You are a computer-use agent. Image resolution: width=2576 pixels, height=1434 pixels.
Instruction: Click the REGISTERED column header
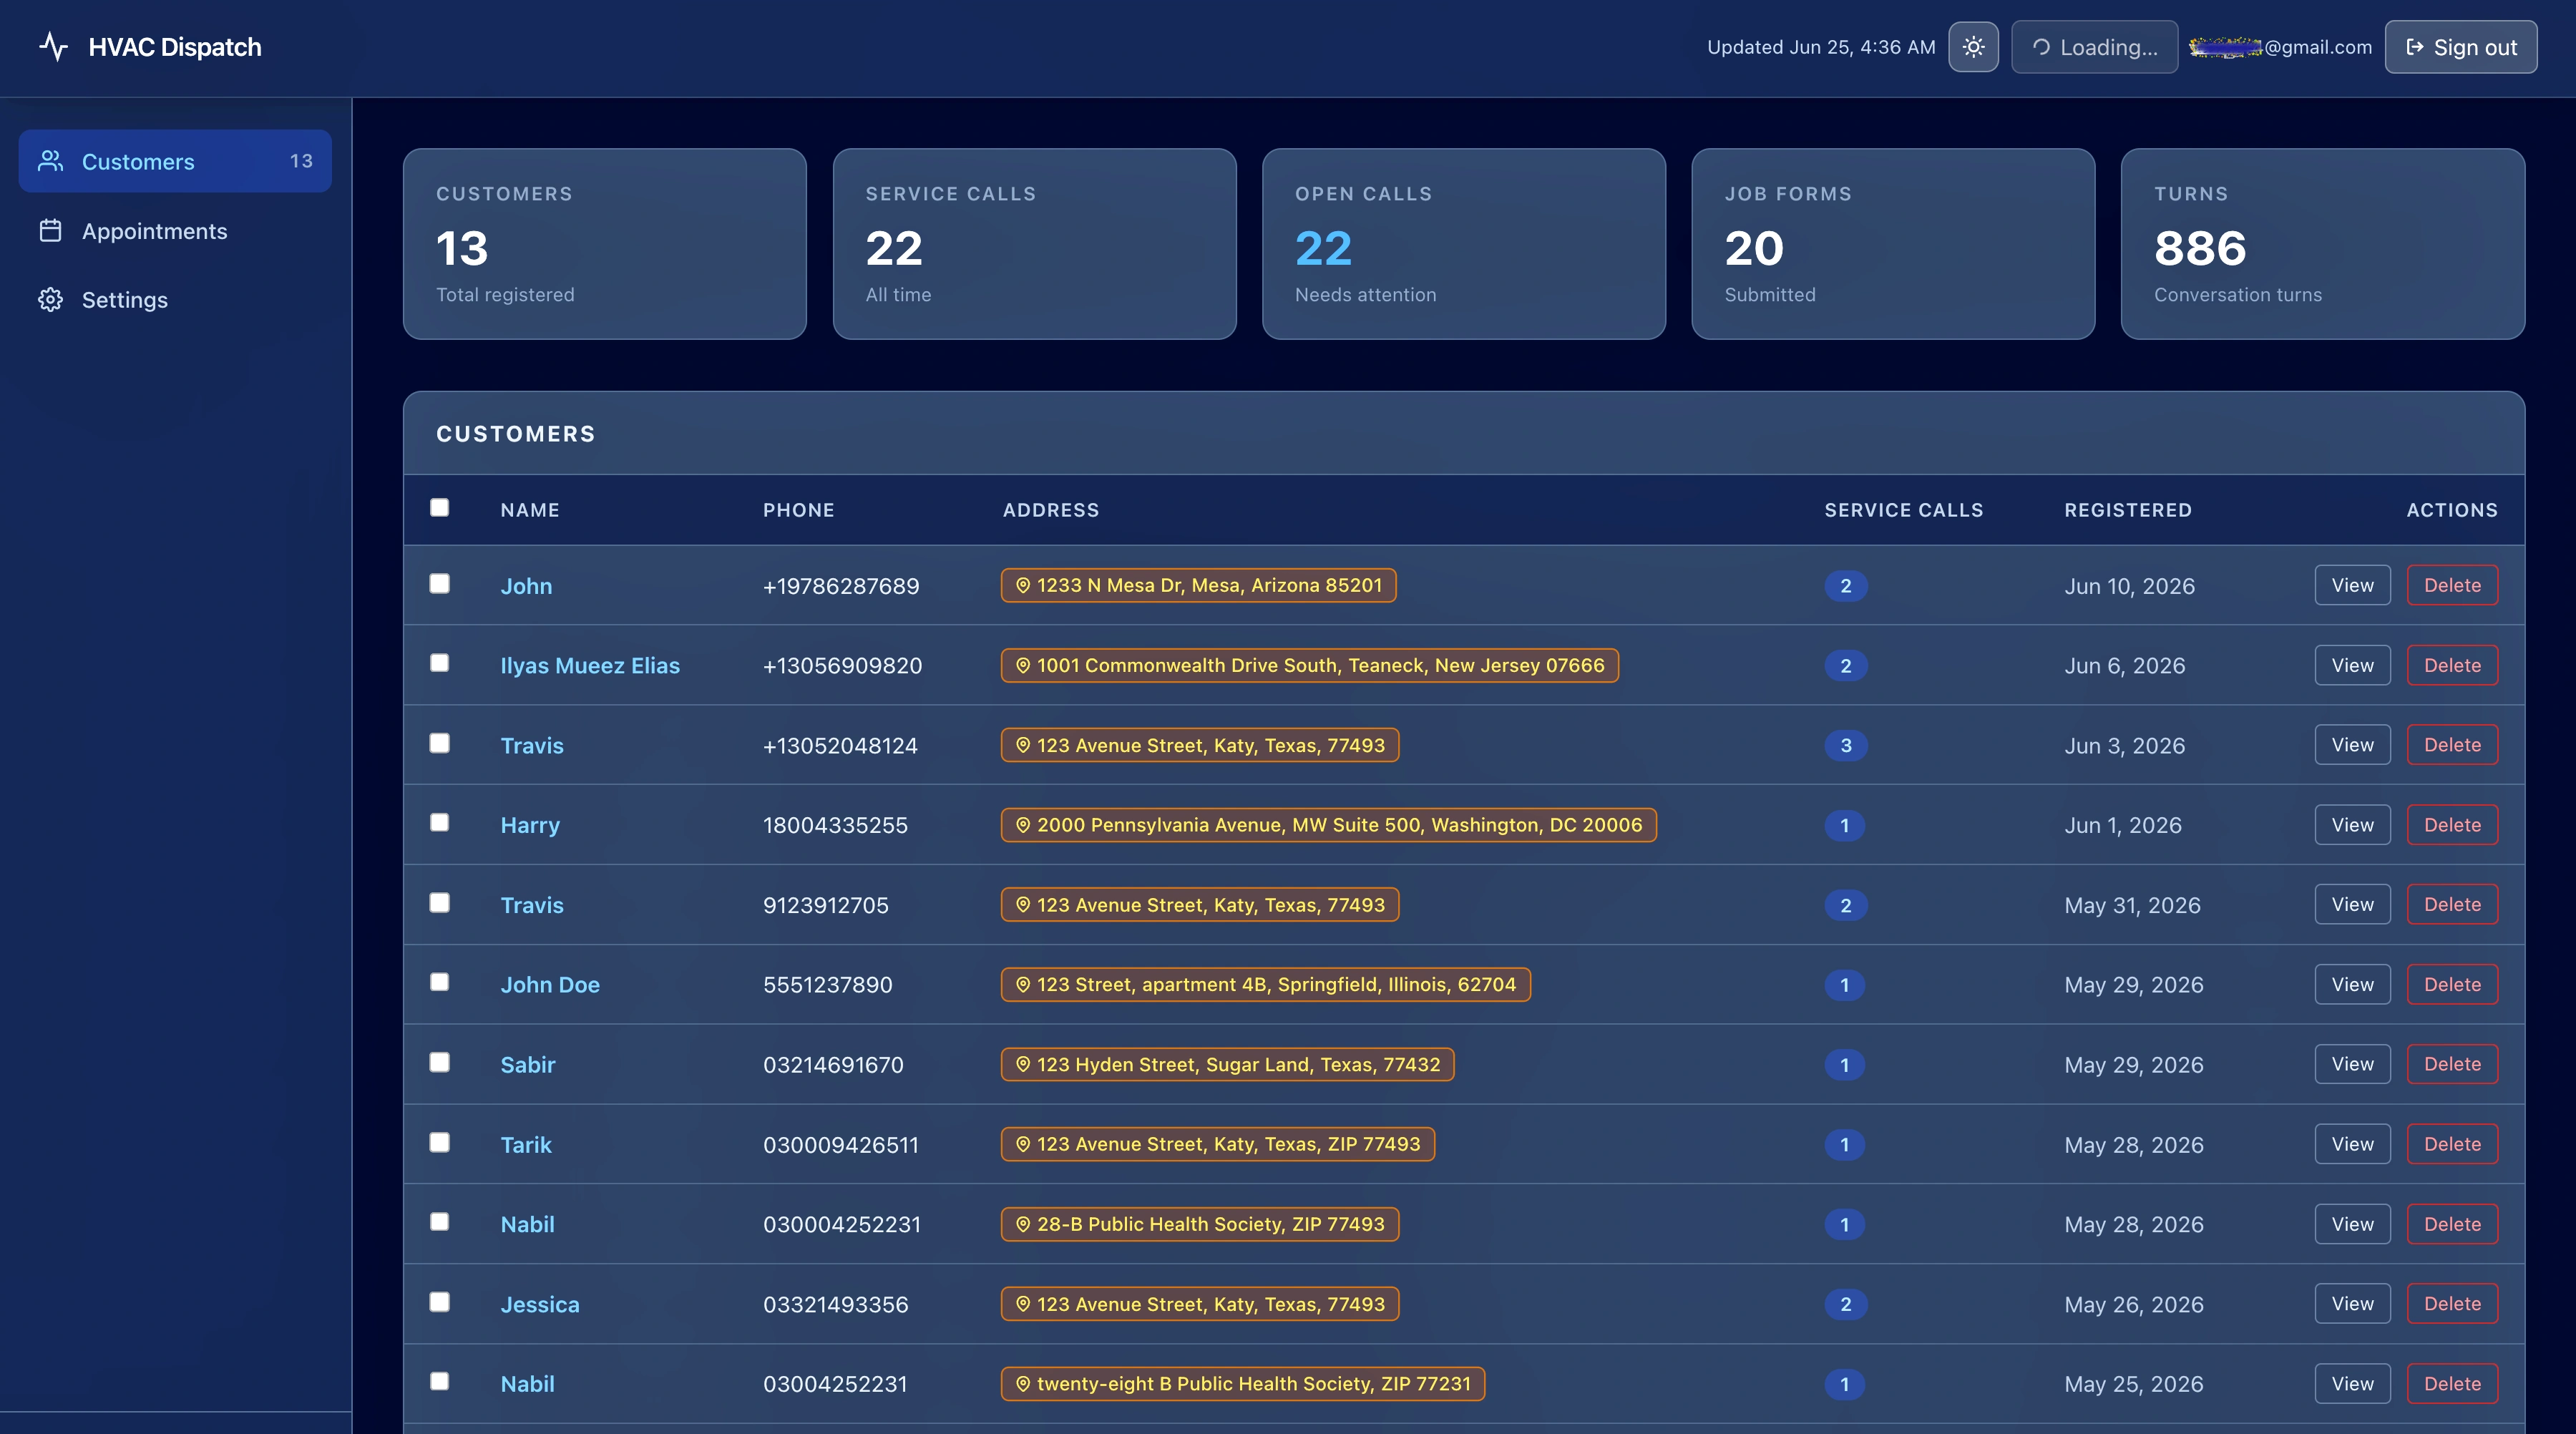(x=2128, y=510)
